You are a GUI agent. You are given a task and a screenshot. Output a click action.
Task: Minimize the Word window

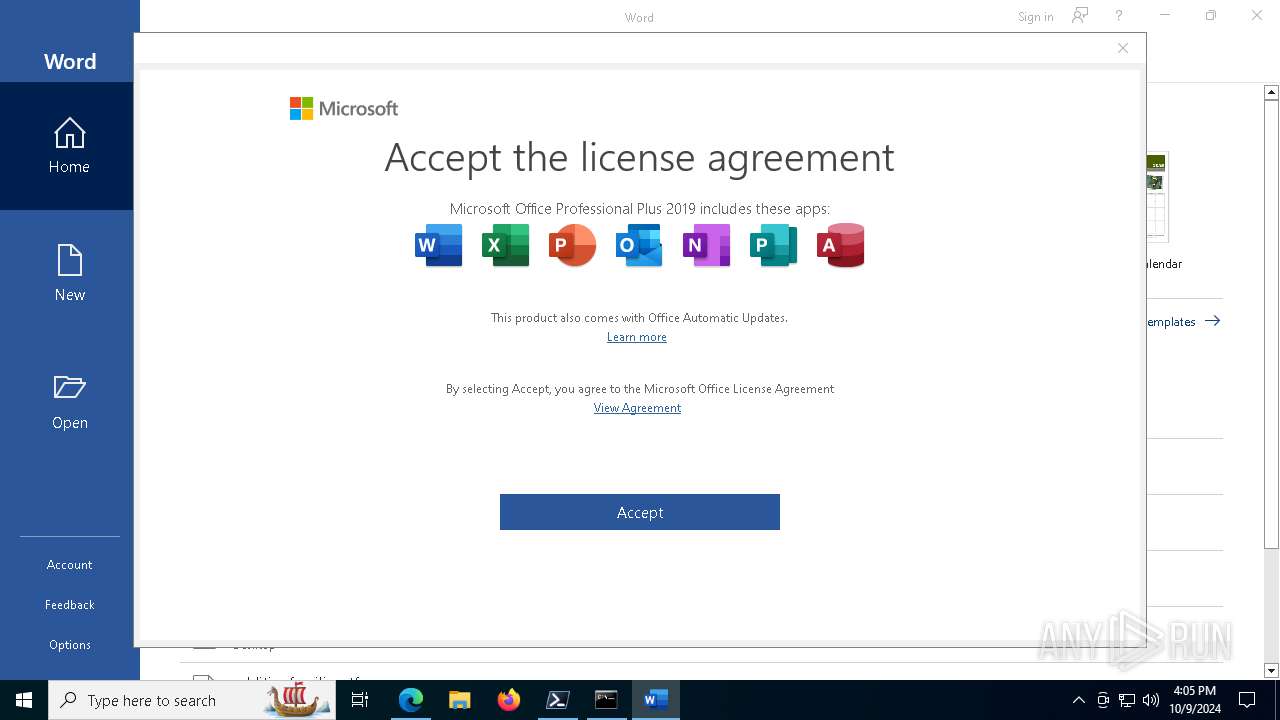tap(1164, 16)
